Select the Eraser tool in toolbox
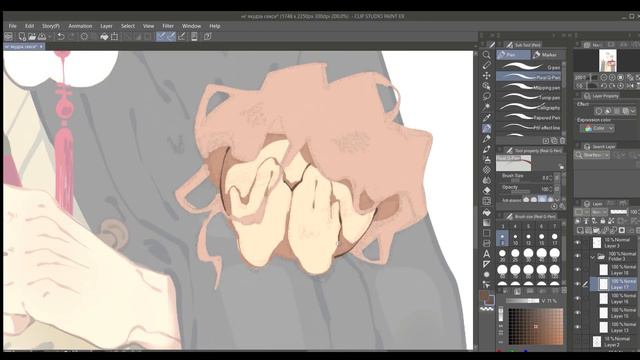 (x=487, y=191)
